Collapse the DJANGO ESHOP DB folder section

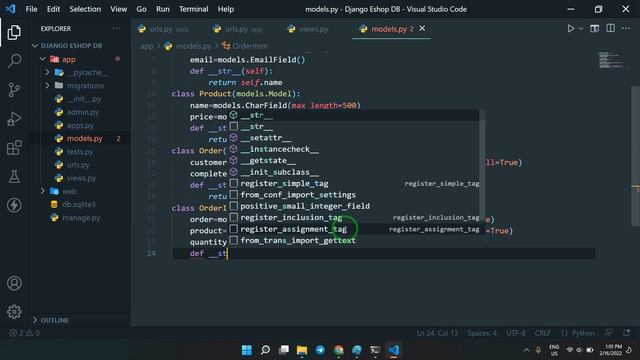(71, 46)
